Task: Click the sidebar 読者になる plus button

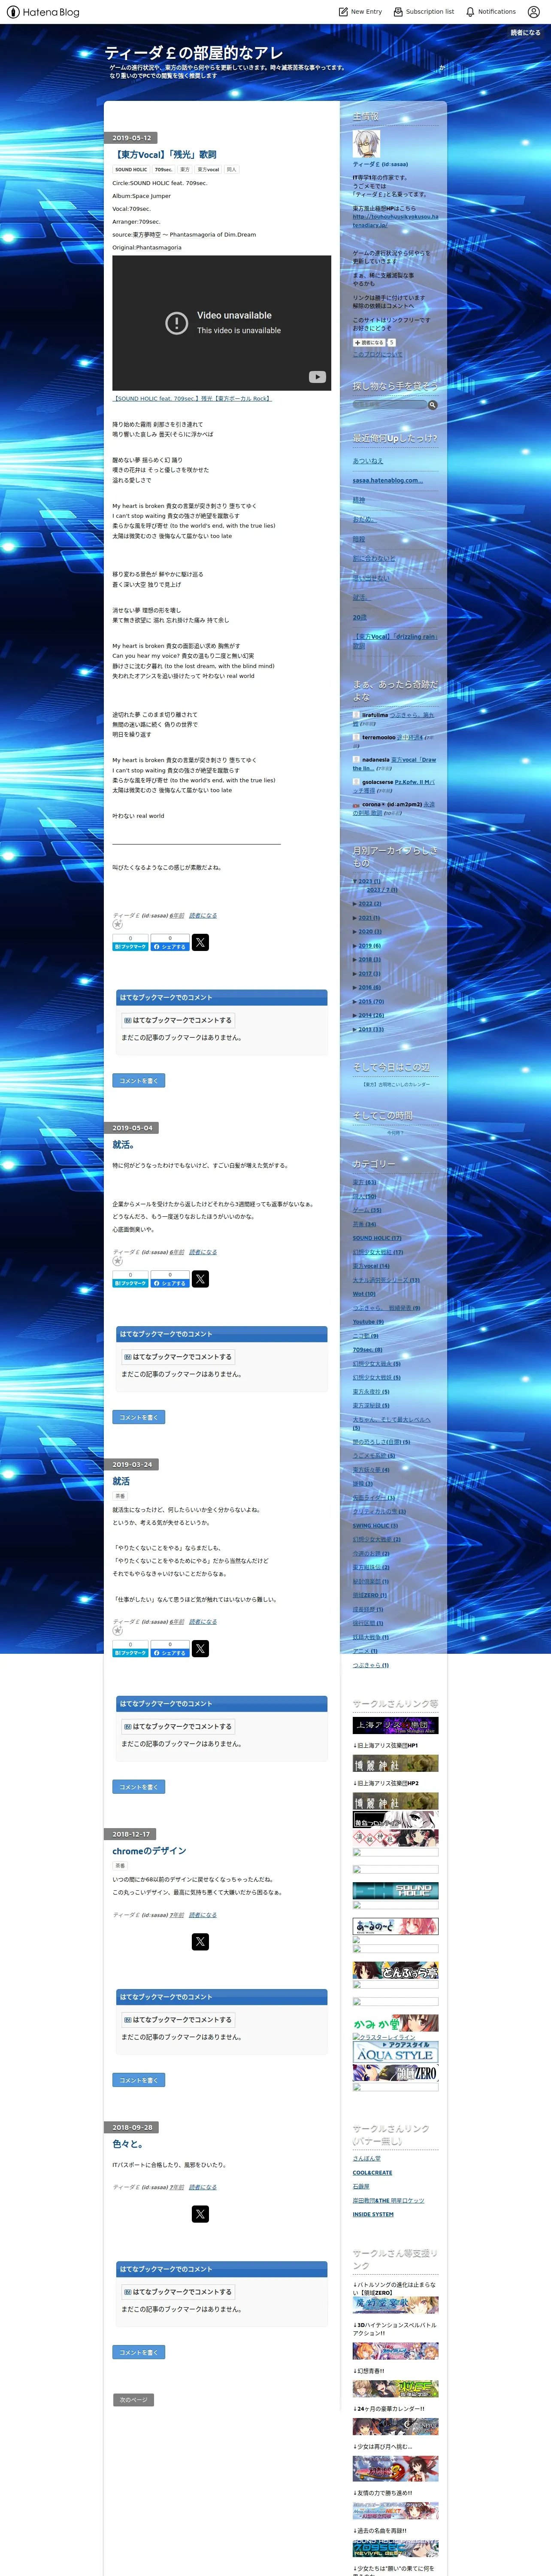Action: (369, 342)
